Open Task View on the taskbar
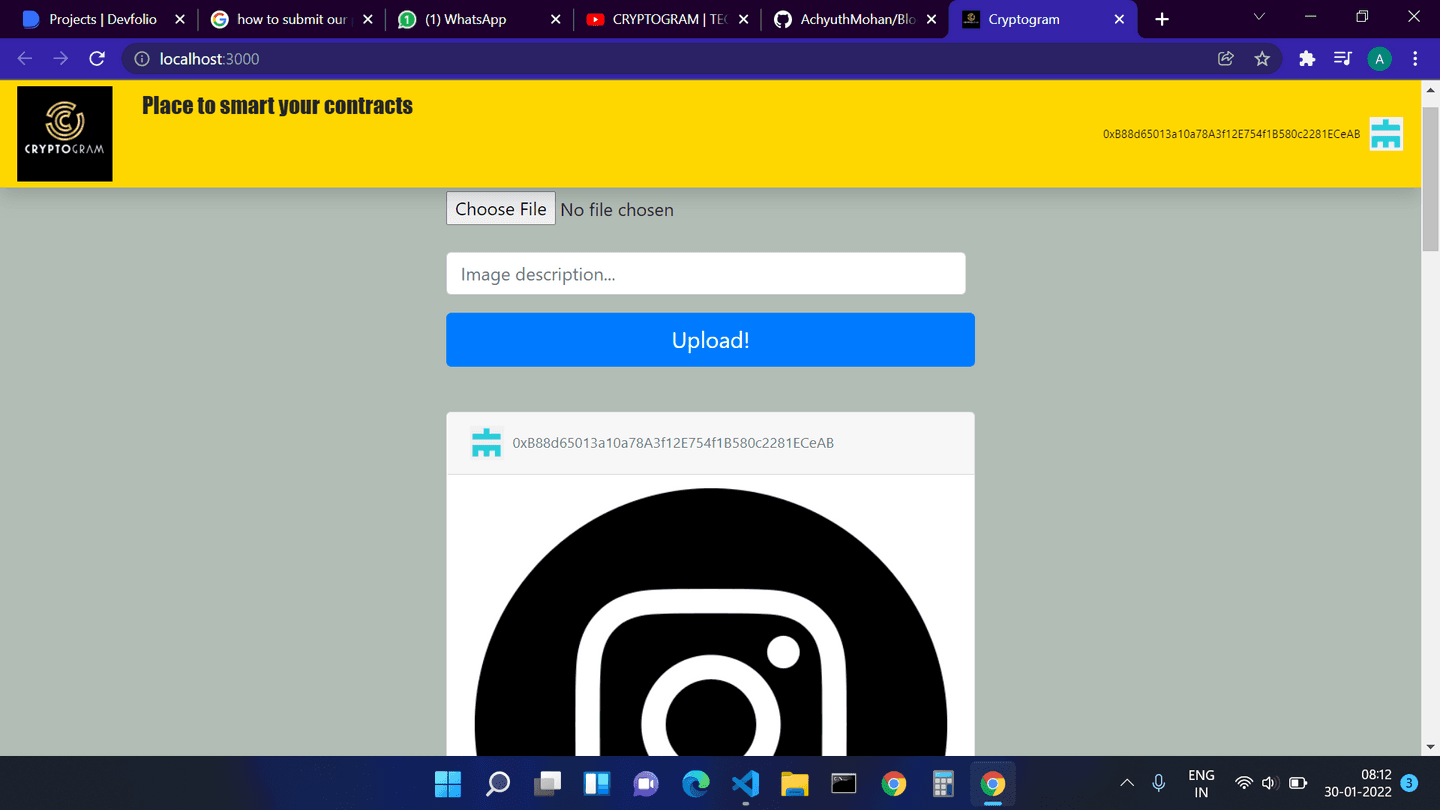Viewport: 1440px width, 810px height. [x=547, y=784]
